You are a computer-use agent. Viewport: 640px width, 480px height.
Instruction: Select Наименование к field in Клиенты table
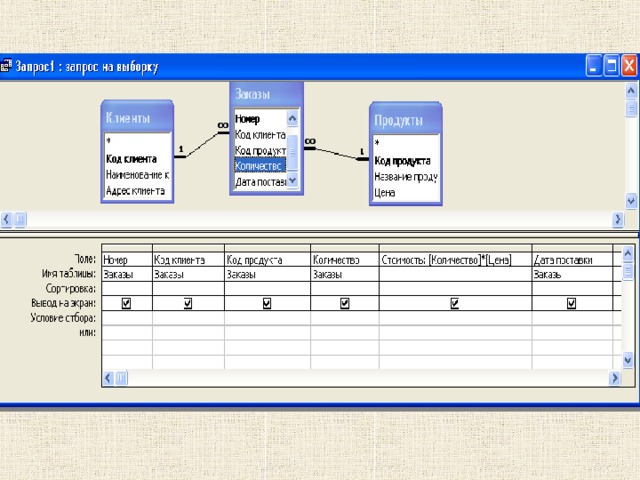point(137,175)
